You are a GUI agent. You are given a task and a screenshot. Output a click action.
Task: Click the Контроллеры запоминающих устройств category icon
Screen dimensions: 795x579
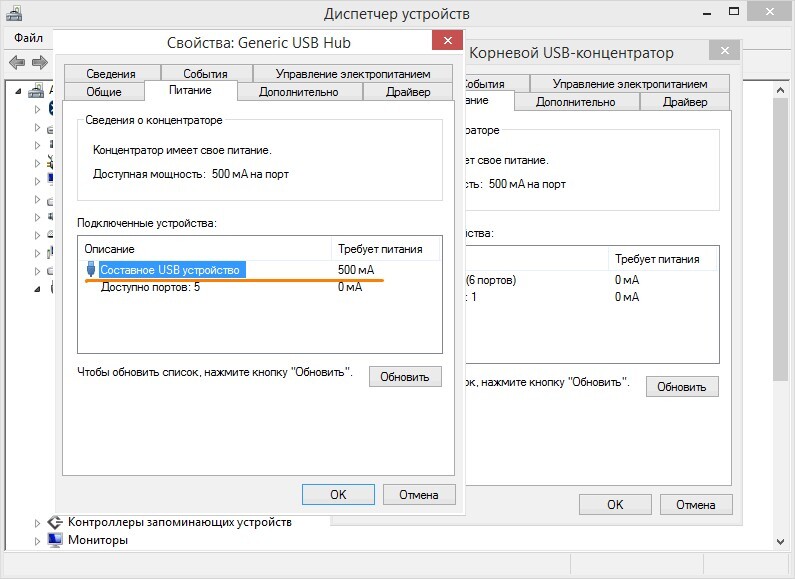pyautogui.click(x=54, y=522)
